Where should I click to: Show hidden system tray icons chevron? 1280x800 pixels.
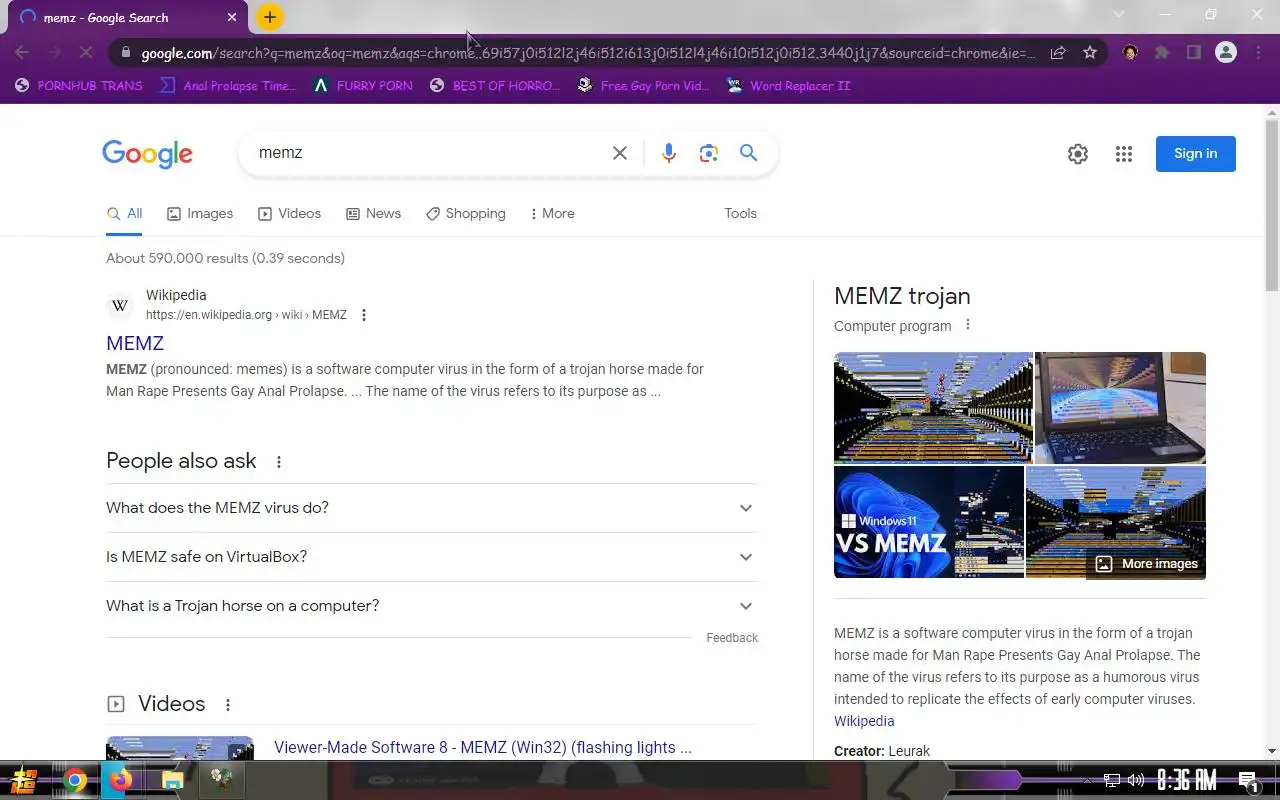[x=1087, y=780]
